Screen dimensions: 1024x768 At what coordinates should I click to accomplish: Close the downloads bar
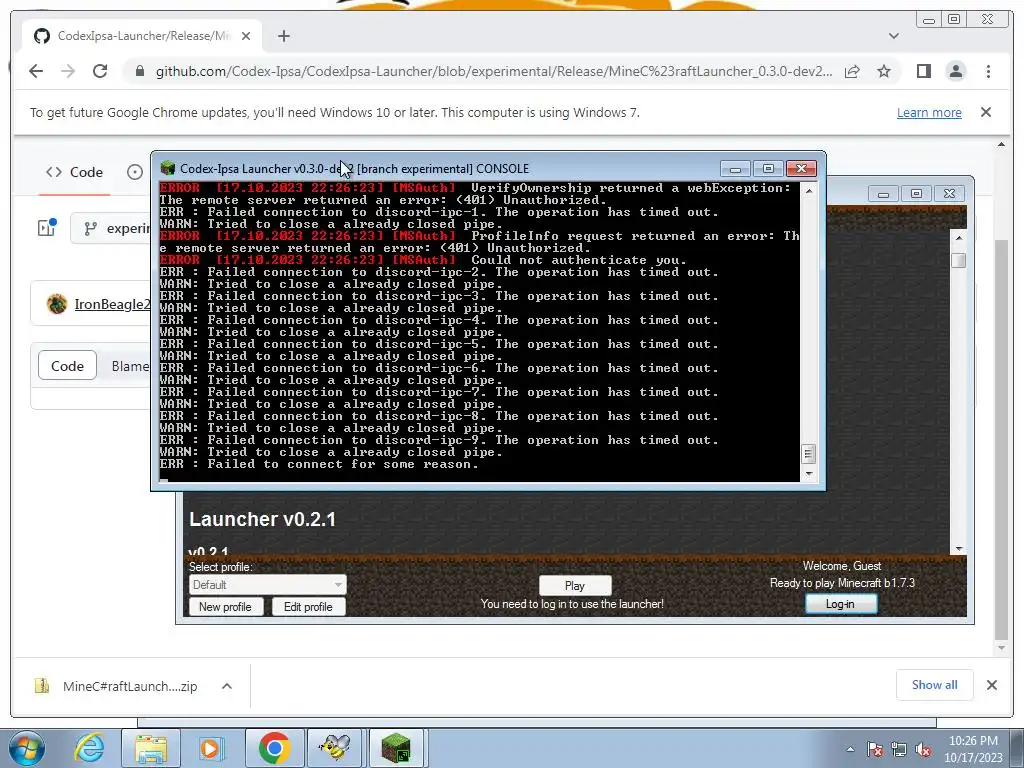[992, 685]
